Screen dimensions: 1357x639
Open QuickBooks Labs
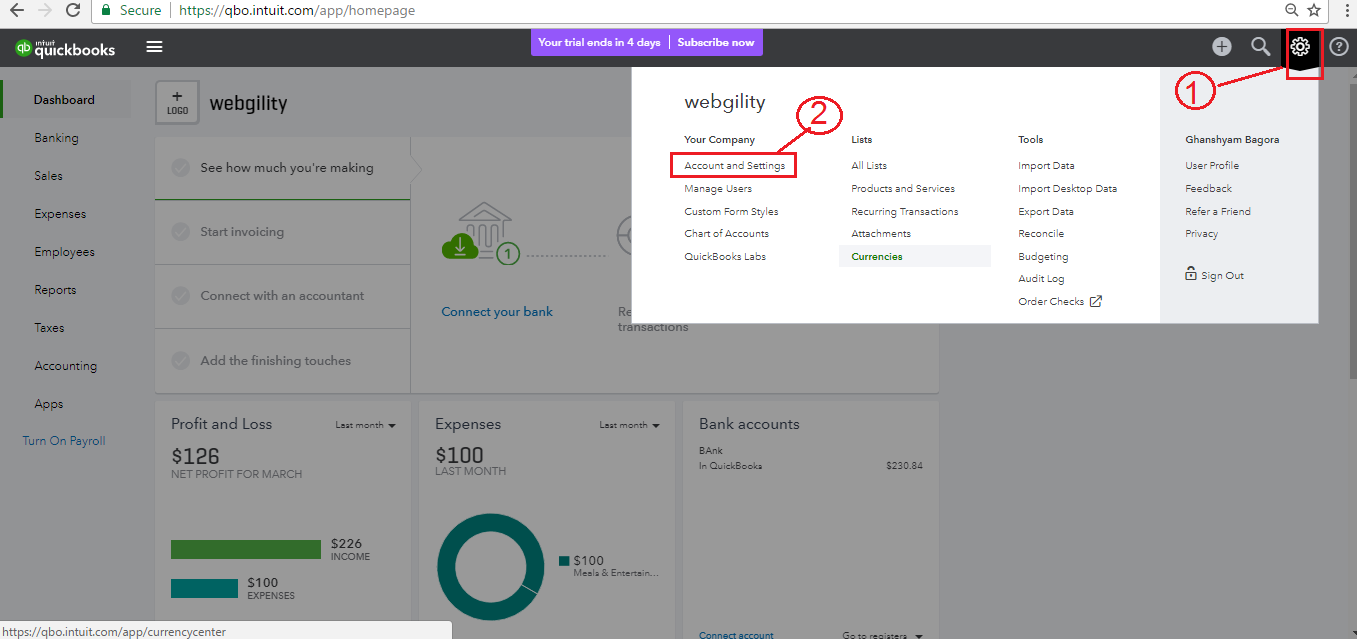coord(725,257)
